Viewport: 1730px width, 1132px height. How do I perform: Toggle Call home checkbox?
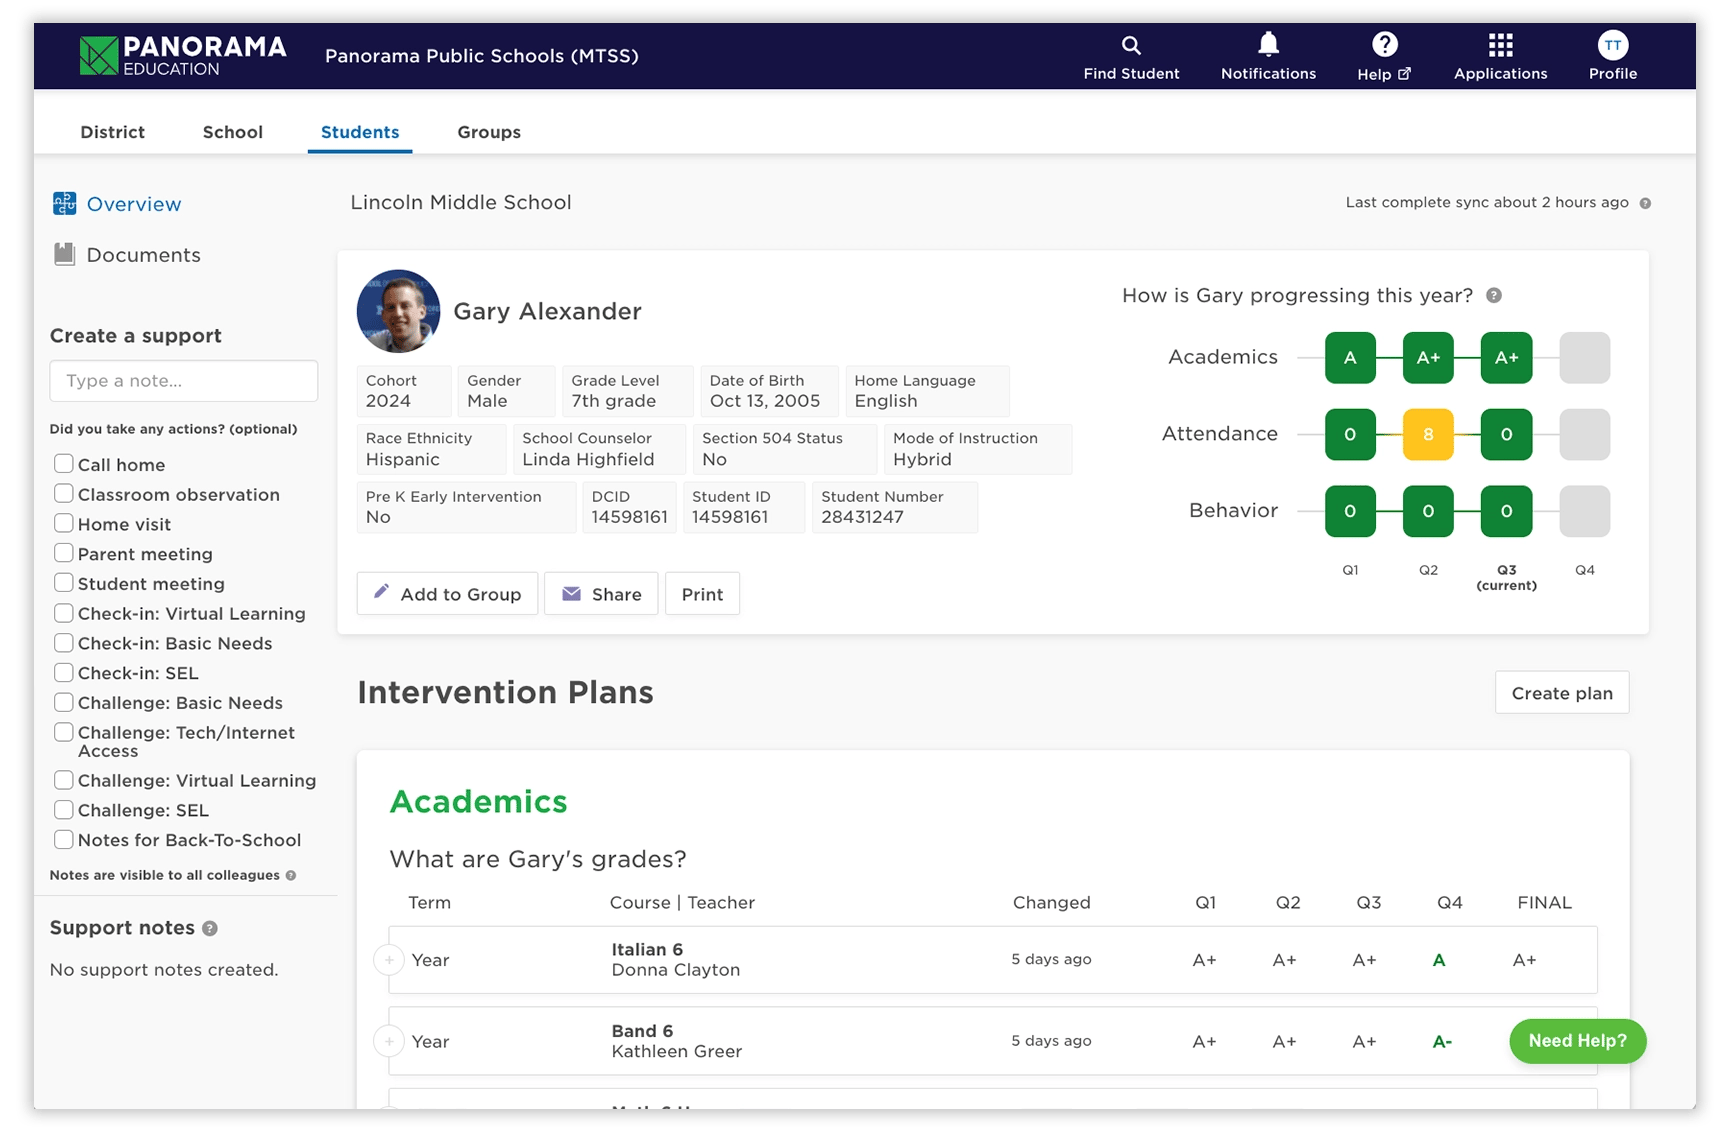63,464
